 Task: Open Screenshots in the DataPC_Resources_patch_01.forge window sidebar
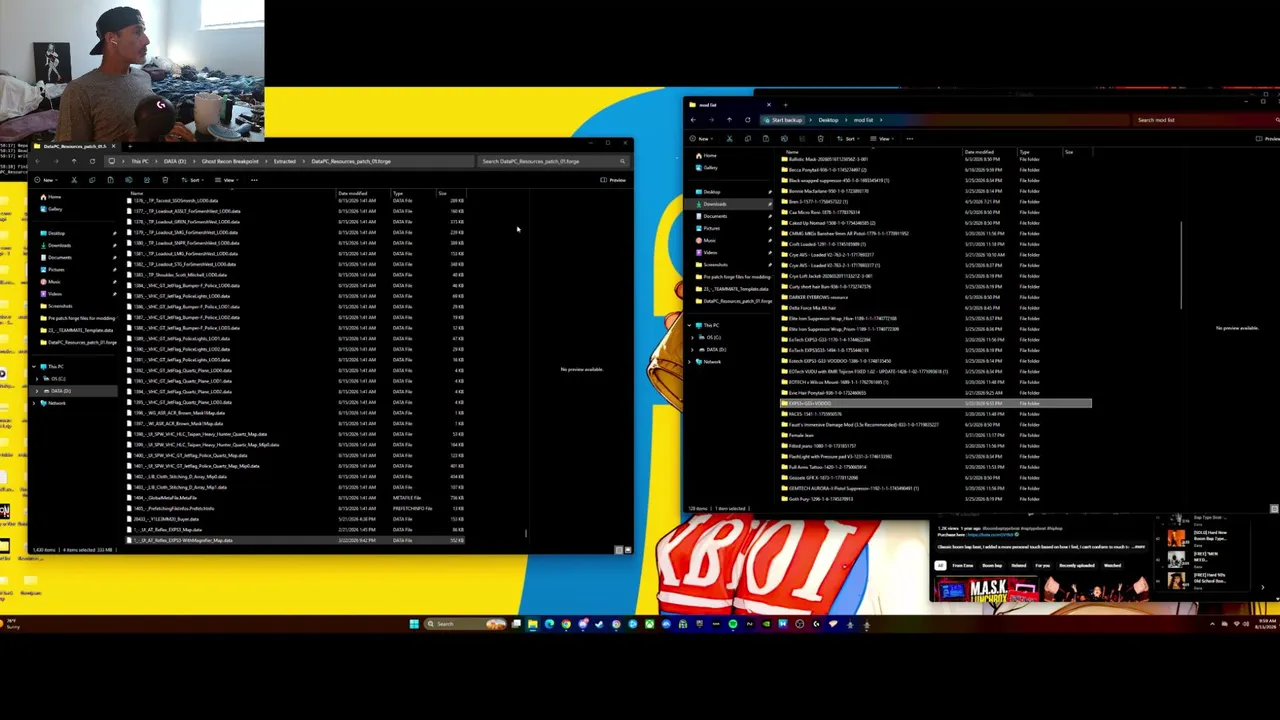pyautogui.click(x=58, y=306)
